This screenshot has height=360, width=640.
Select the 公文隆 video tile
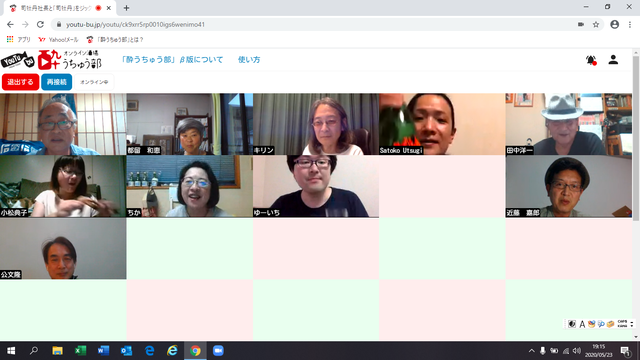point(63,248)
